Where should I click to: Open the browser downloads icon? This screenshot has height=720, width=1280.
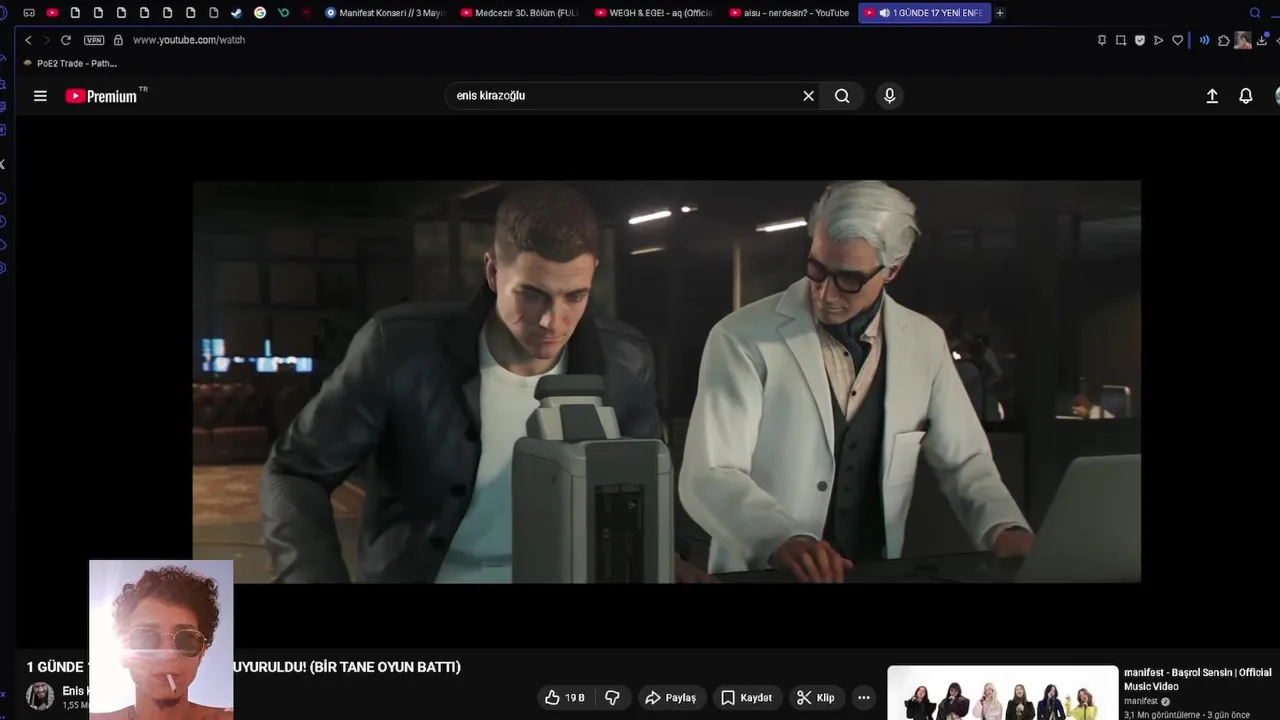coord(1263,40)
